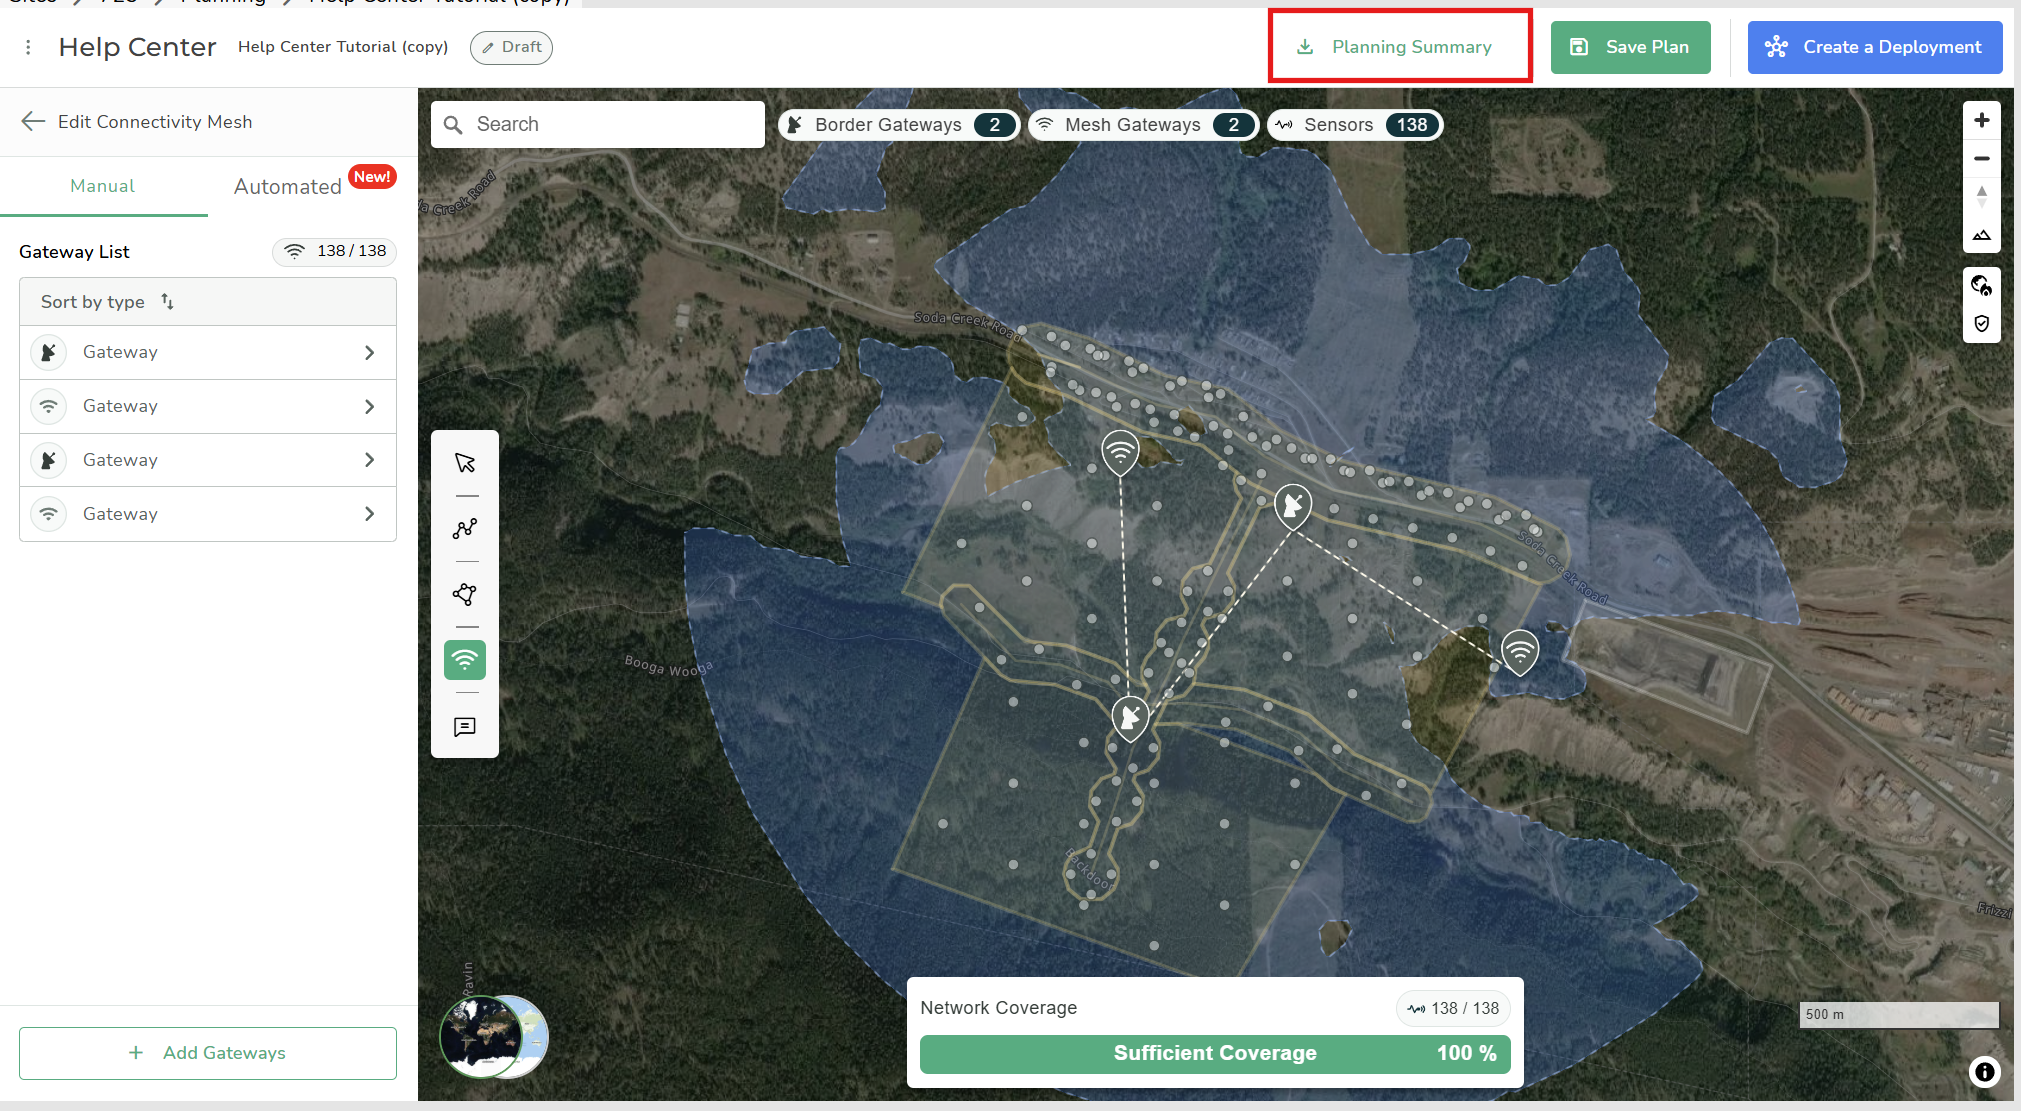Image resolution: width=2021 pixels, height=1111 pixels.
Task: Expand the first Gateway list entry
Action: pyautogui.click(x=208, y=352)
